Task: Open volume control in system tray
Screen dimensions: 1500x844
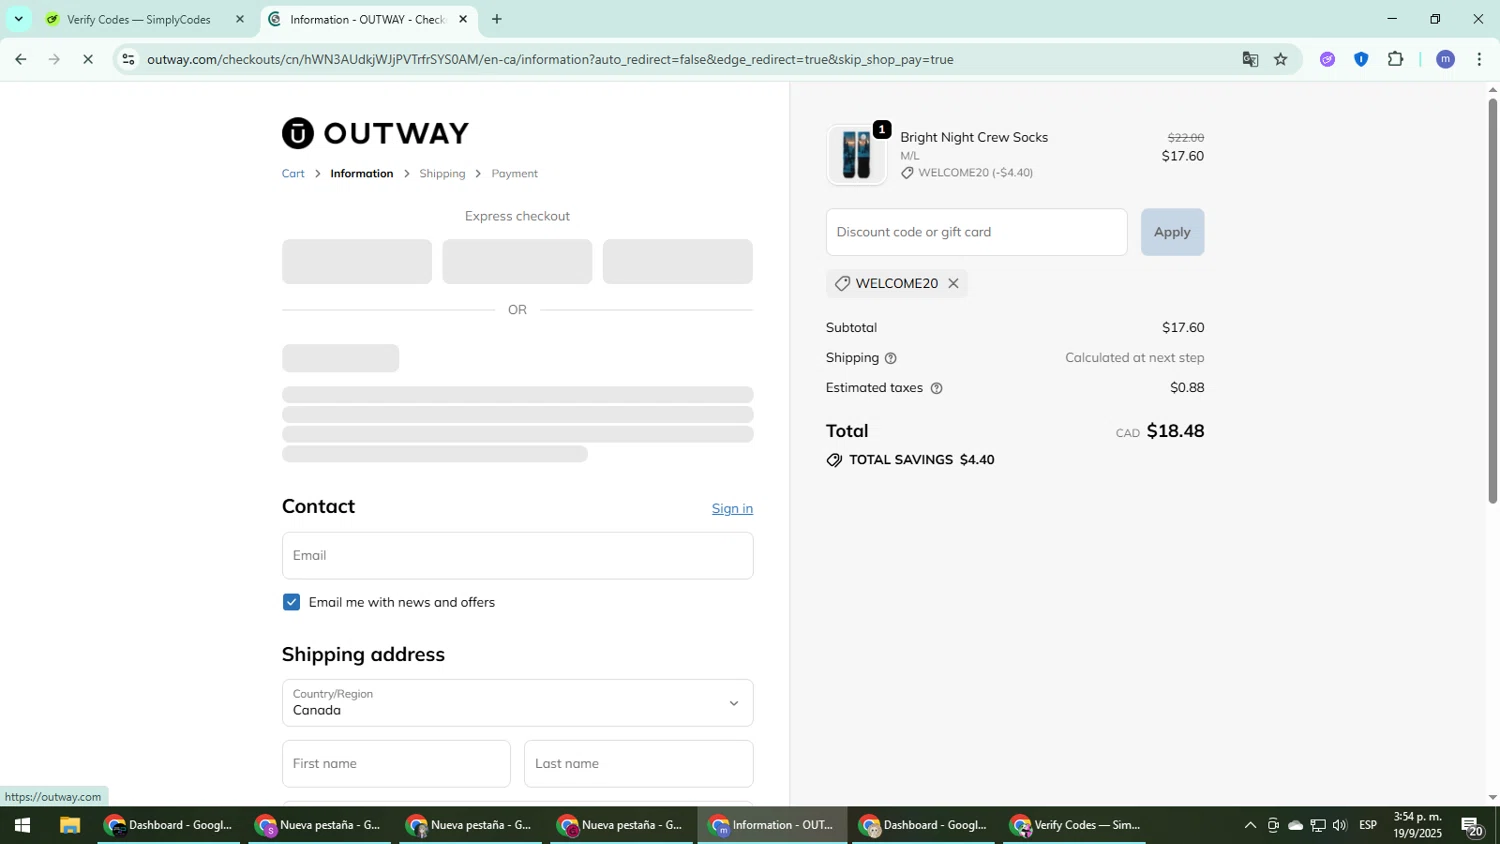Action: 1339,826
